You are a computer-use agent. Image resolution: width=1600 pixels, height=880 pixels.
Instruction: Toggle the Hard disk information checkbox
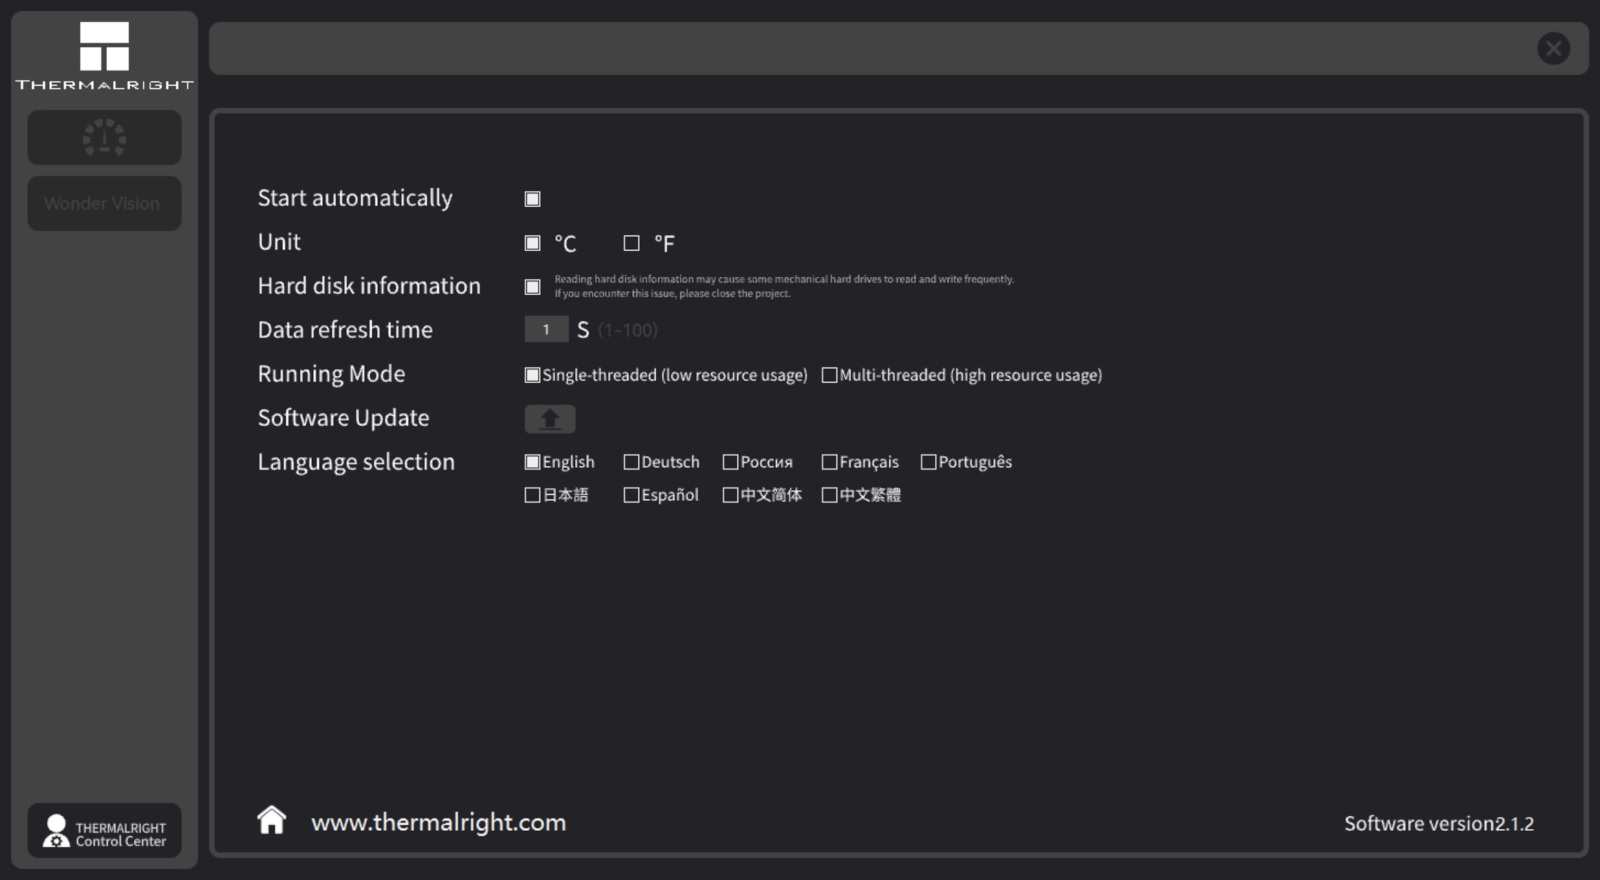coord(533,287)
